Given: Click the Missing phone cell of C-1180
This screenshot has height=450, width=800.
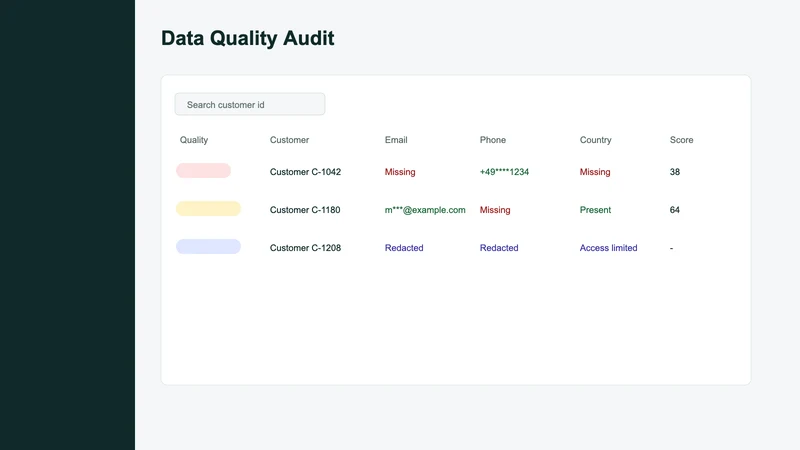Looking at the screenshot, I should (495, 210).
